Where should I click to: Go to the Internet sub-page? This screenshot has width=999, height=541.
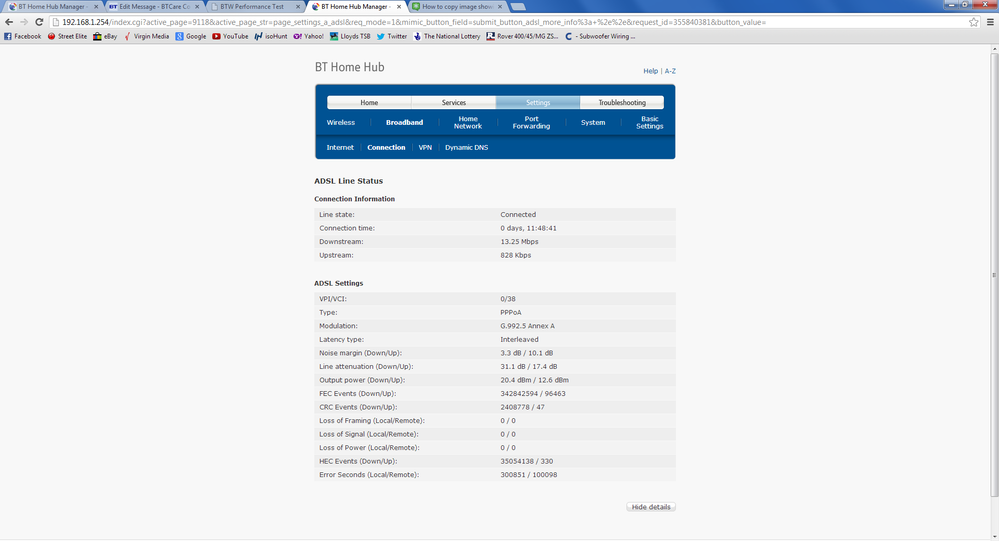tap(340, 147)
